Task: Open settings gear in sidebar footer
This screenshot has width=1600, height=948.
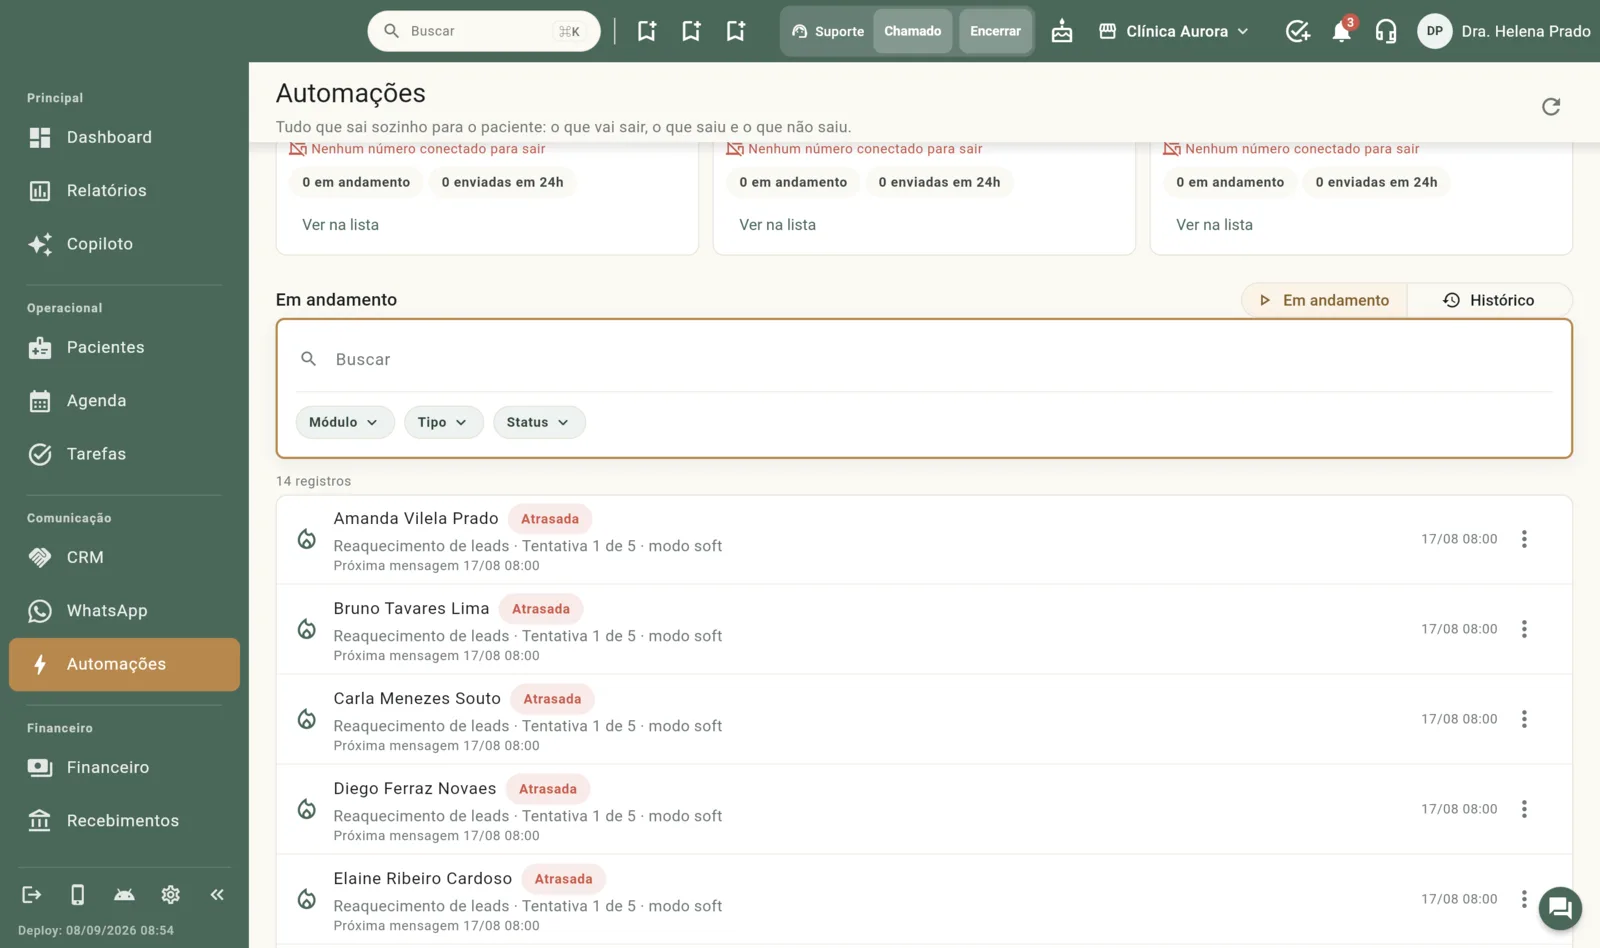Action: (171, 894)
